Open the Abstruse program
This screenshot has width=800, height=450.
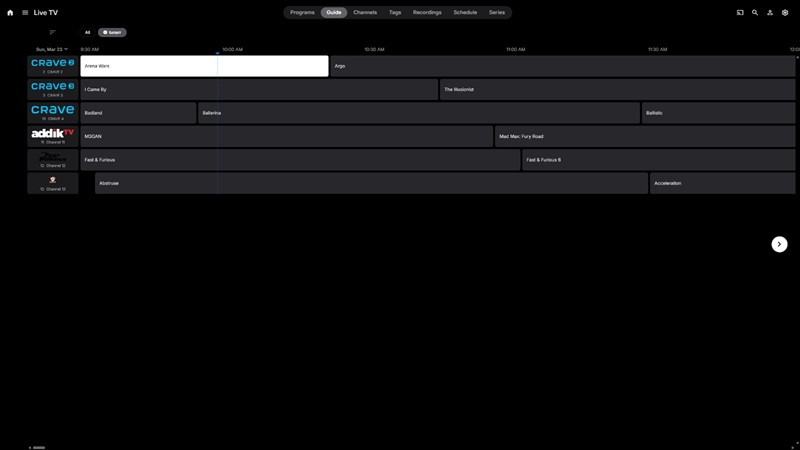(371, 184)
